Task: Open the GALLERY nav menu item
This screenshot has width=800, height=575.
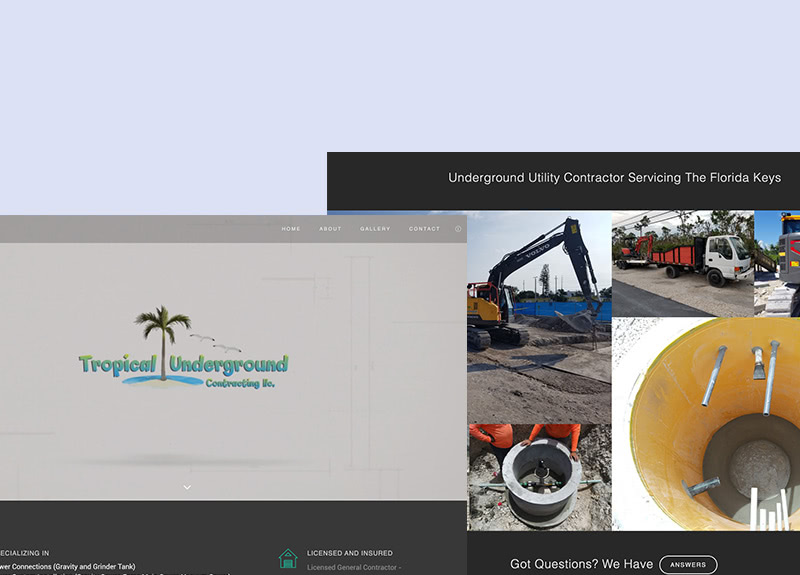Action: tap(375, 229)
